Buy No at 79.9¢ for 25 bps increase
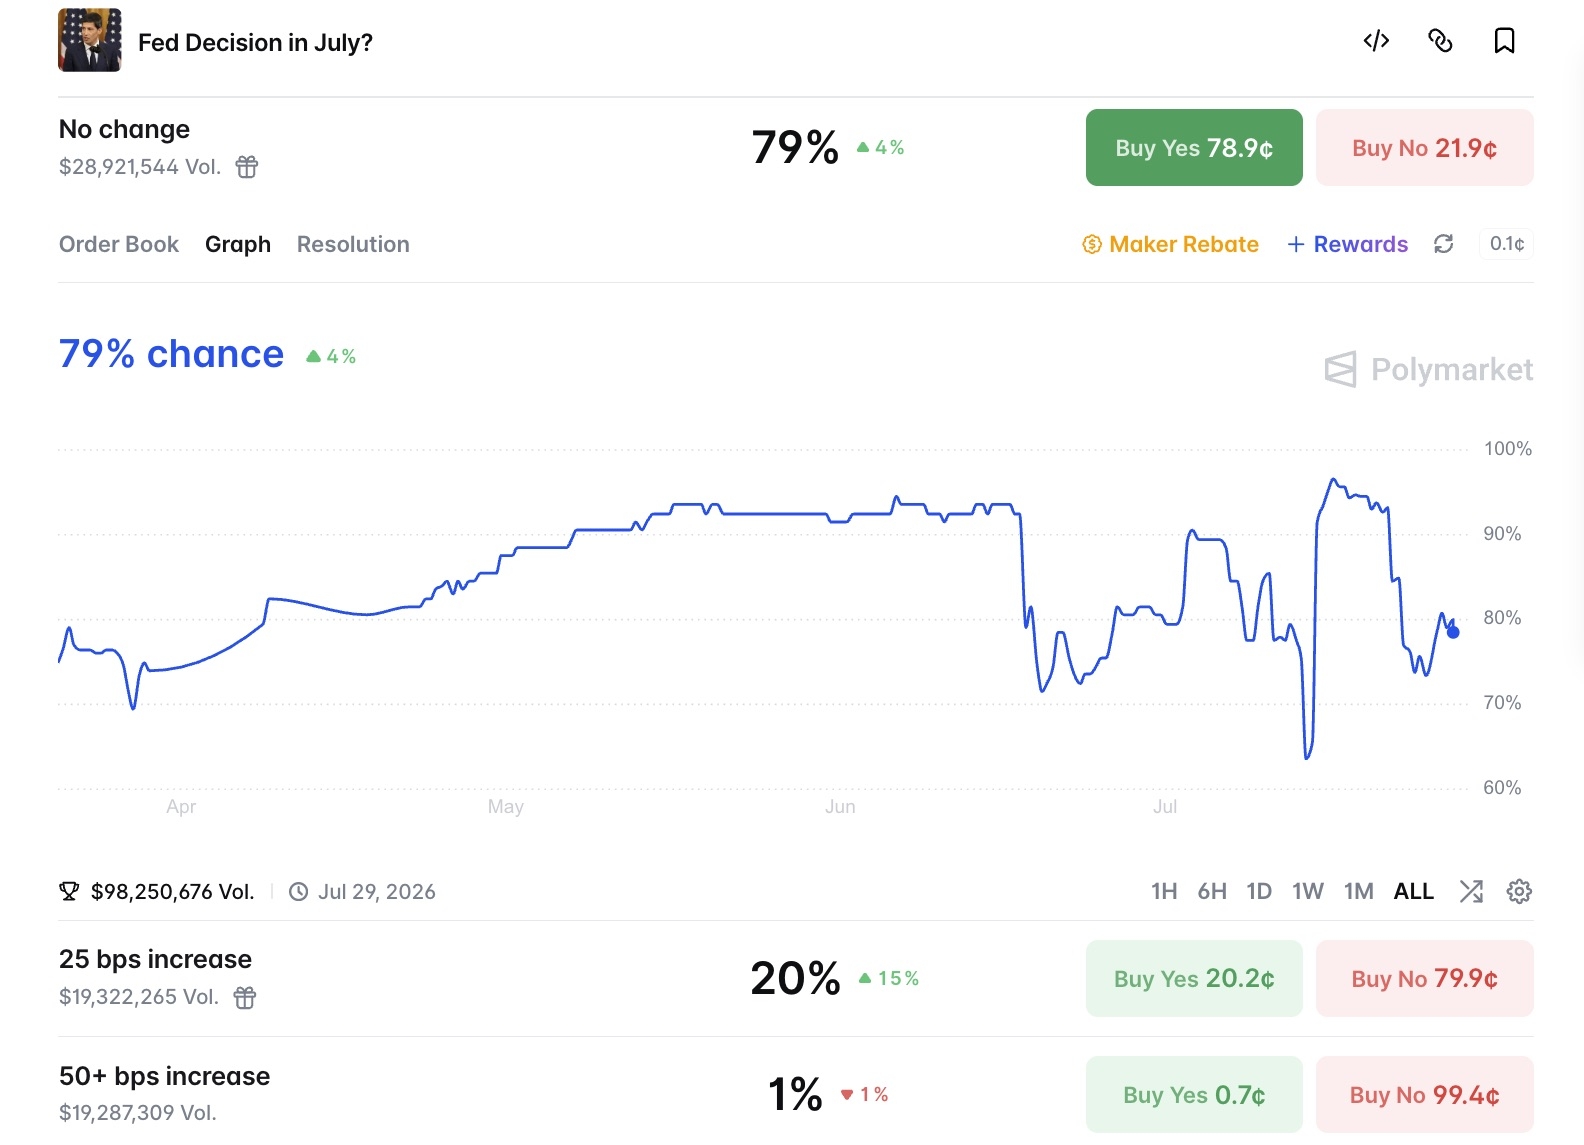 coord(1425,979)
